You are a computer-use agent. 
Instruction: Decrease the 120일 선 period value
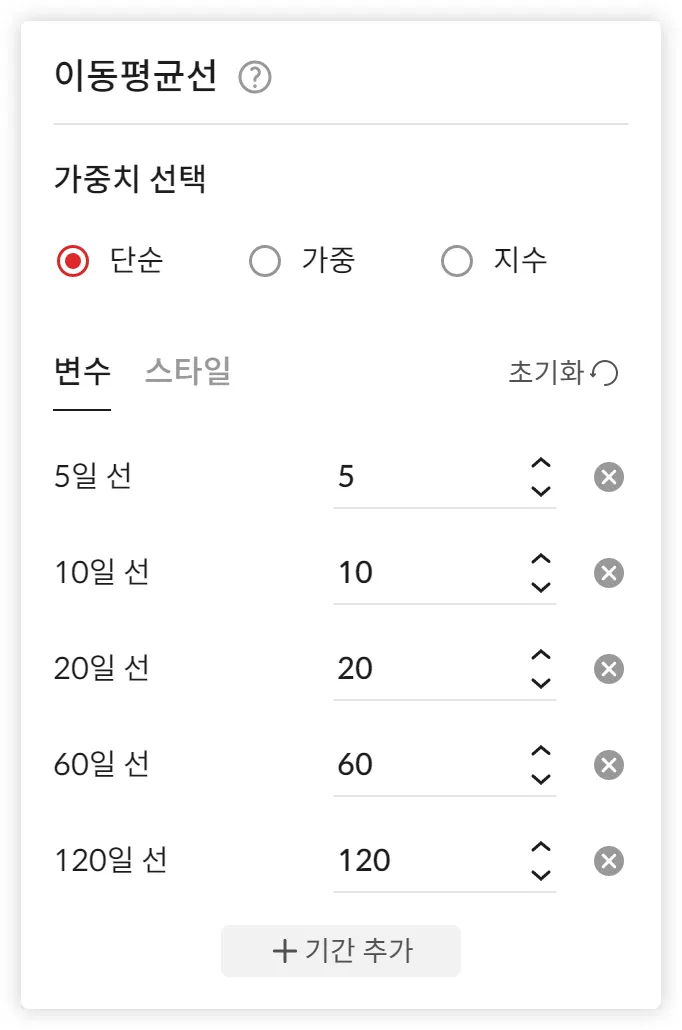541,875
